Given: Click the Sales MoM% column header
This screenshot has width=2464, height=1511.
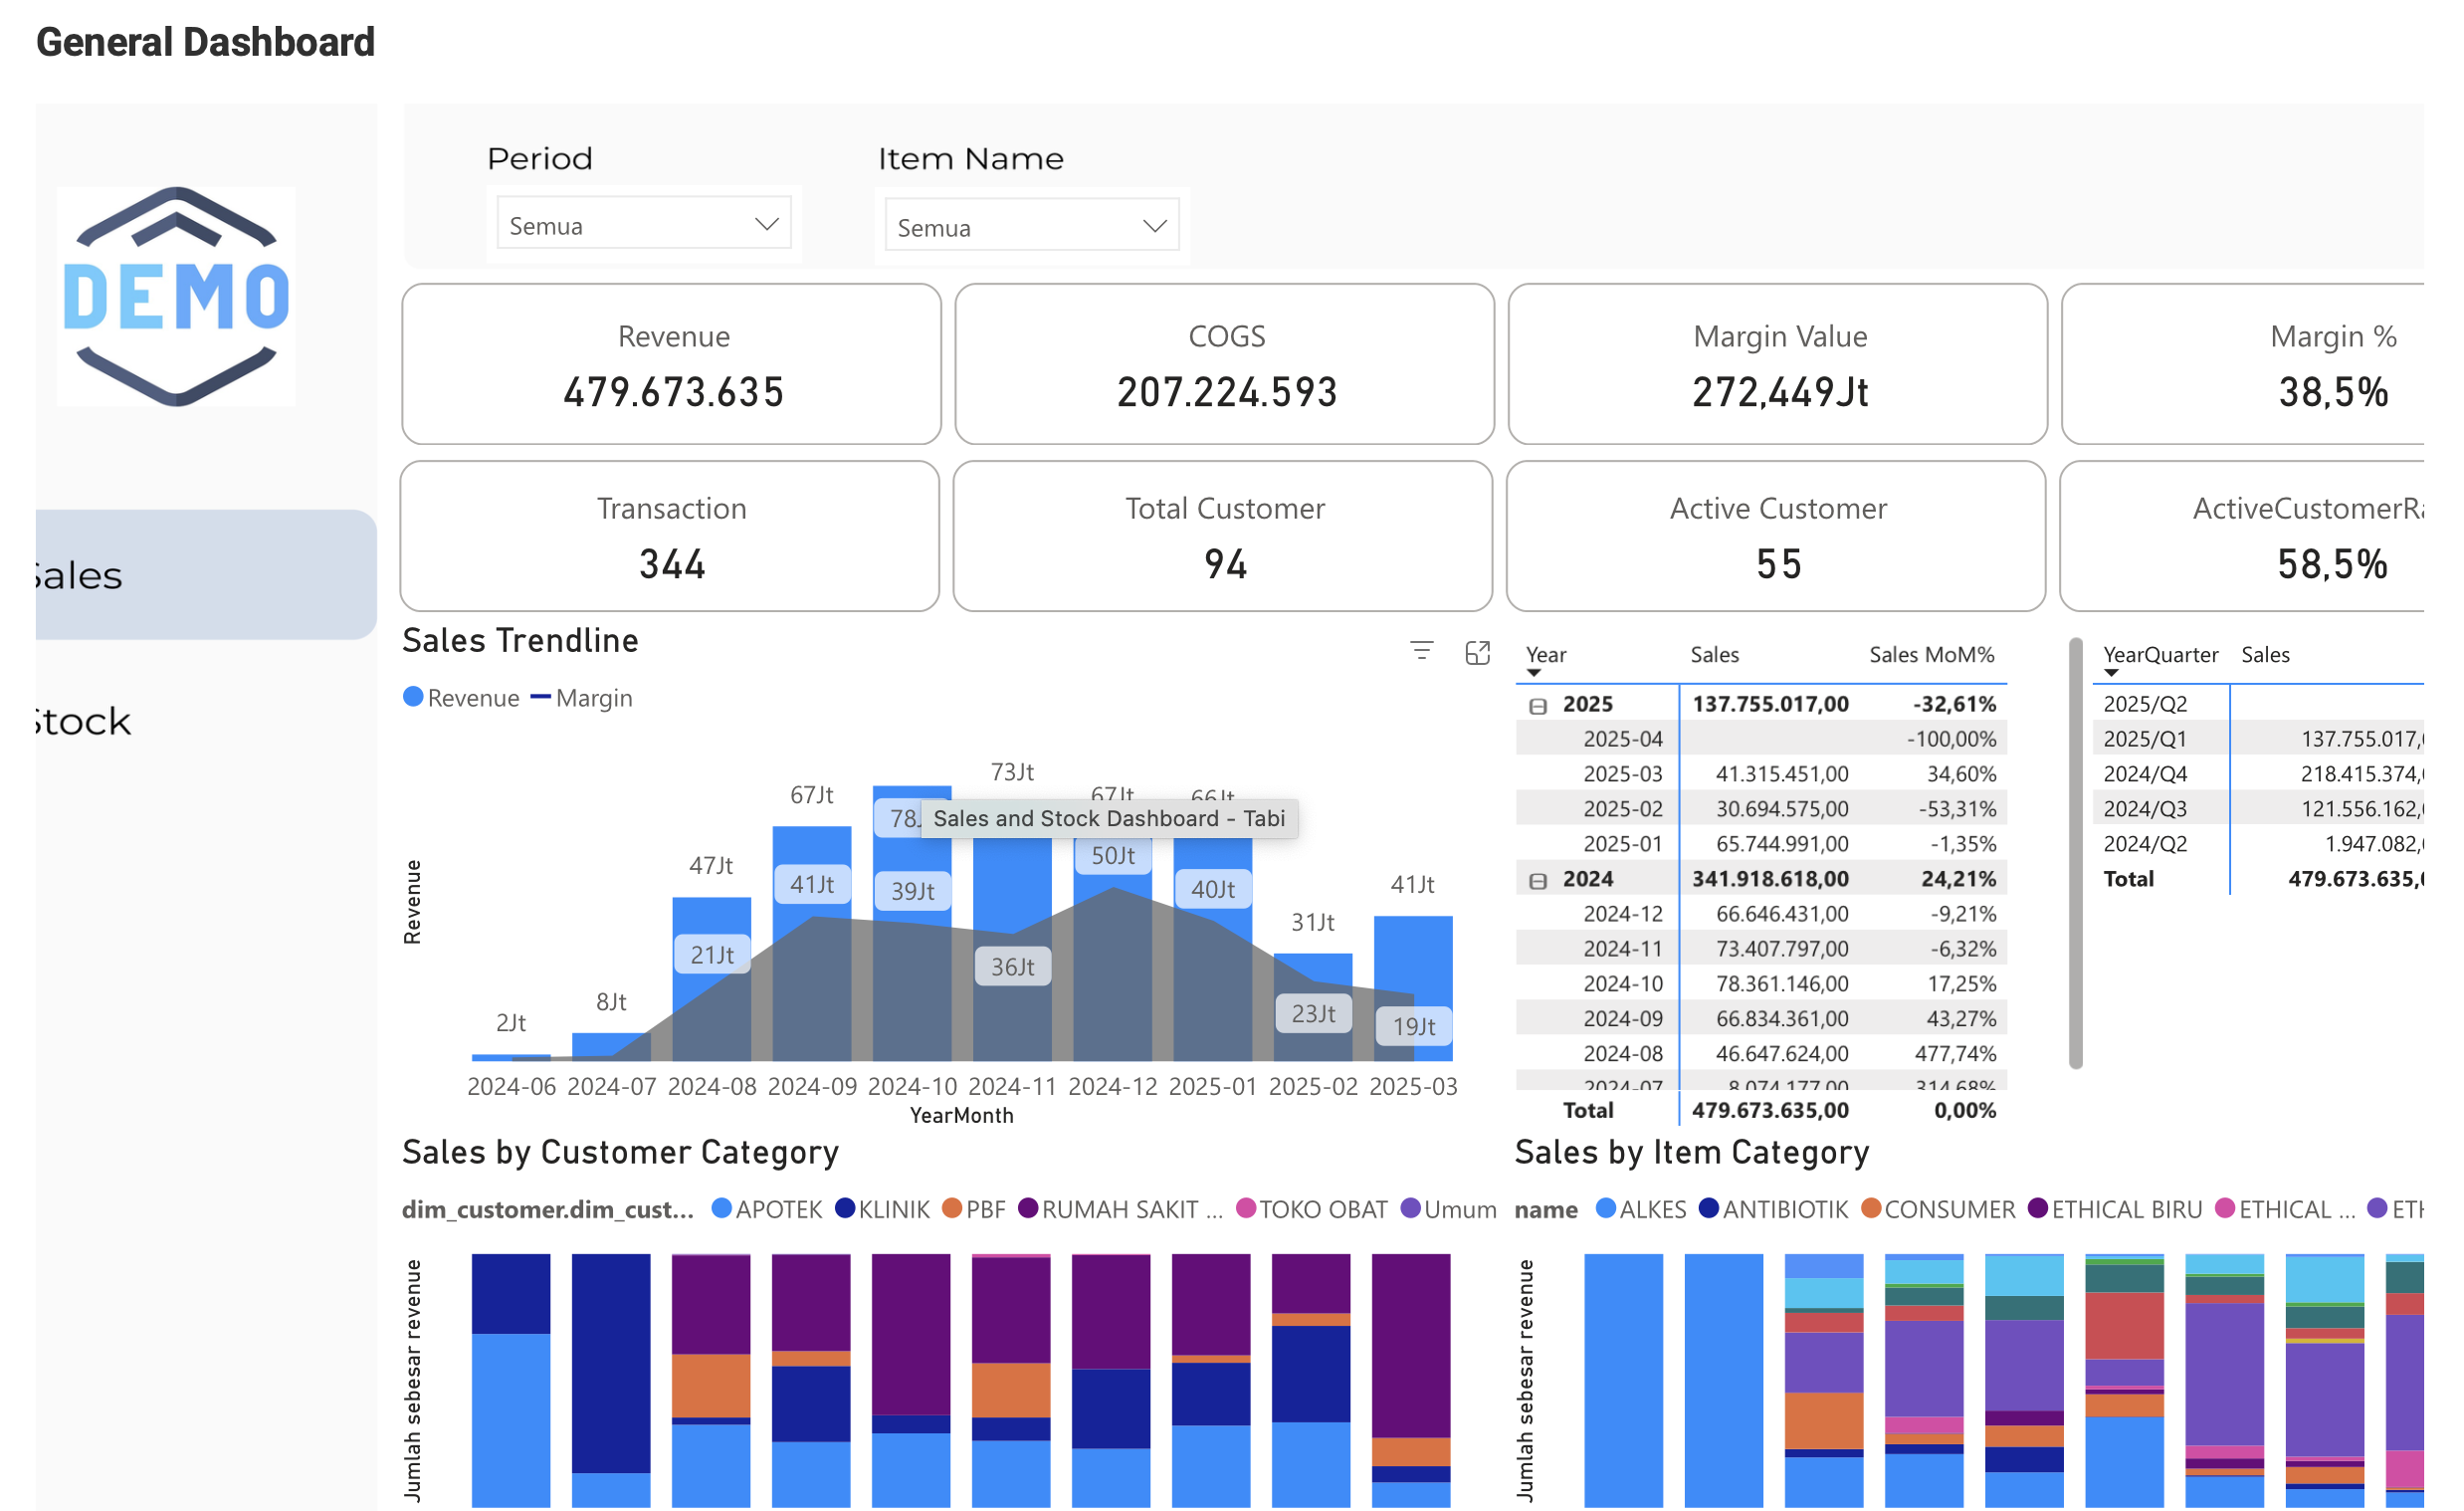Looking at the screenshot, I should click(x=1931, y=654).
